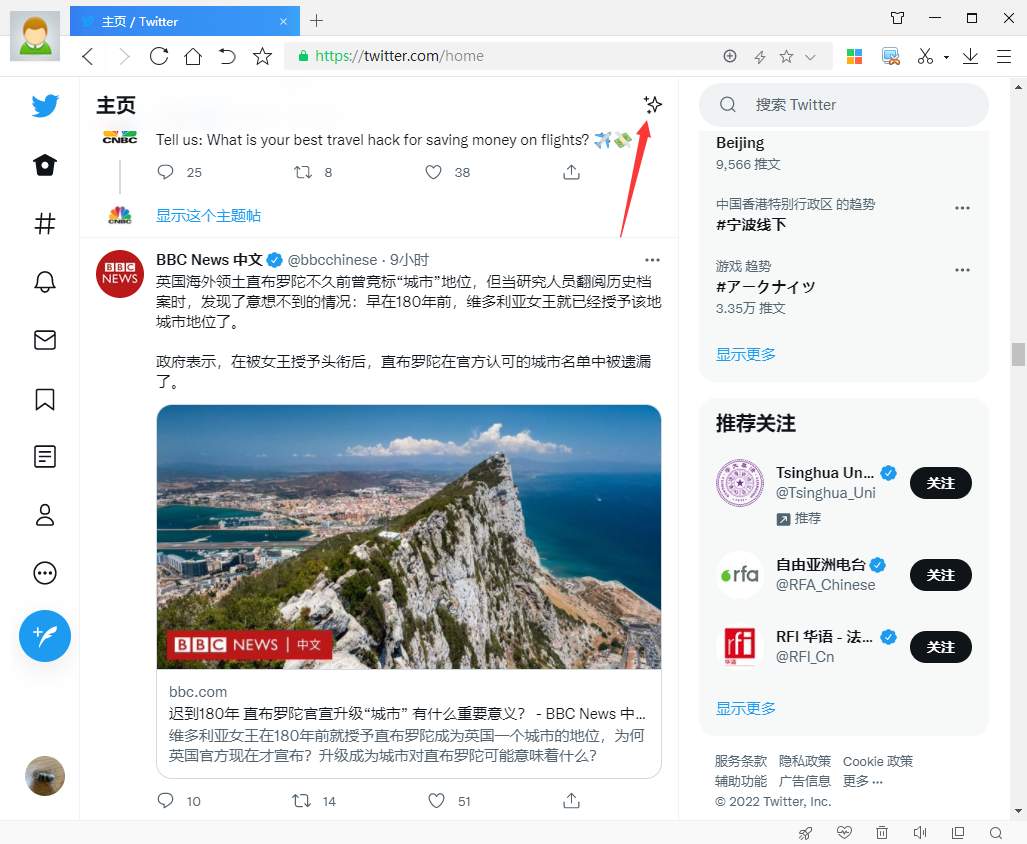Show more trends via 显示更多
The width and height of the screenshot is (1027, 844).
745,354
